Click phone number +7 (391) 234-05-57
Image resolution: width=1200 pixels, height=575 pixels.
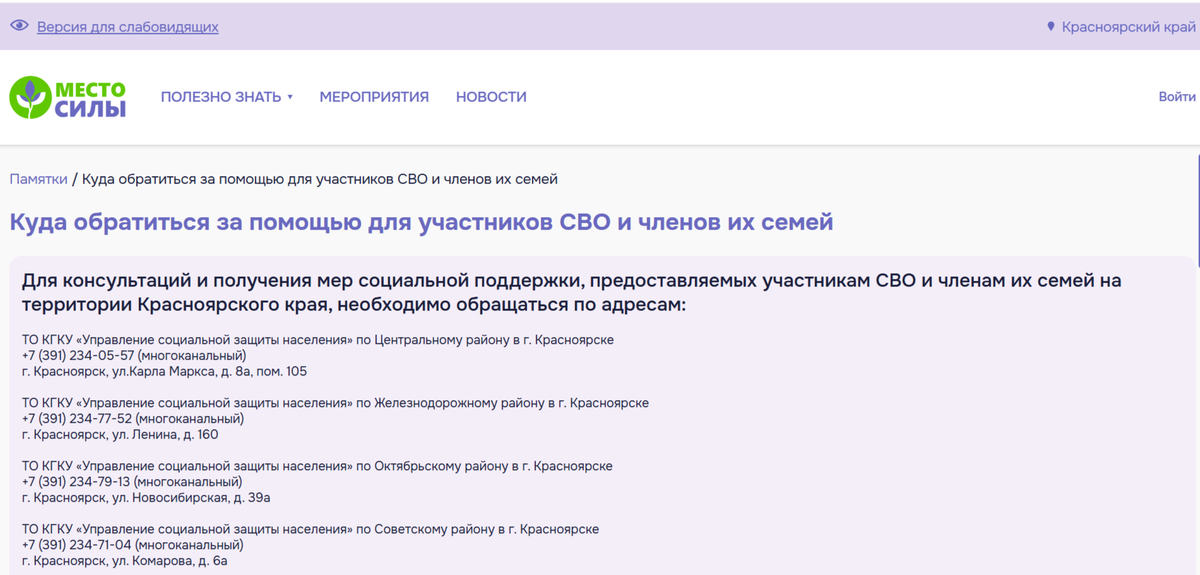(x=78, y=356)
